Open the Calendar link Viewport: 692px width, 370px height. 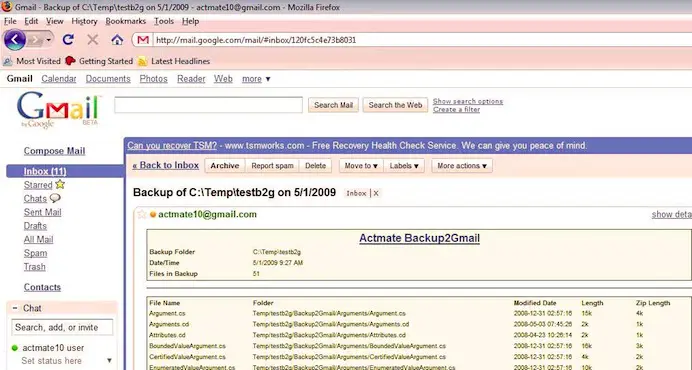[59, 79]
